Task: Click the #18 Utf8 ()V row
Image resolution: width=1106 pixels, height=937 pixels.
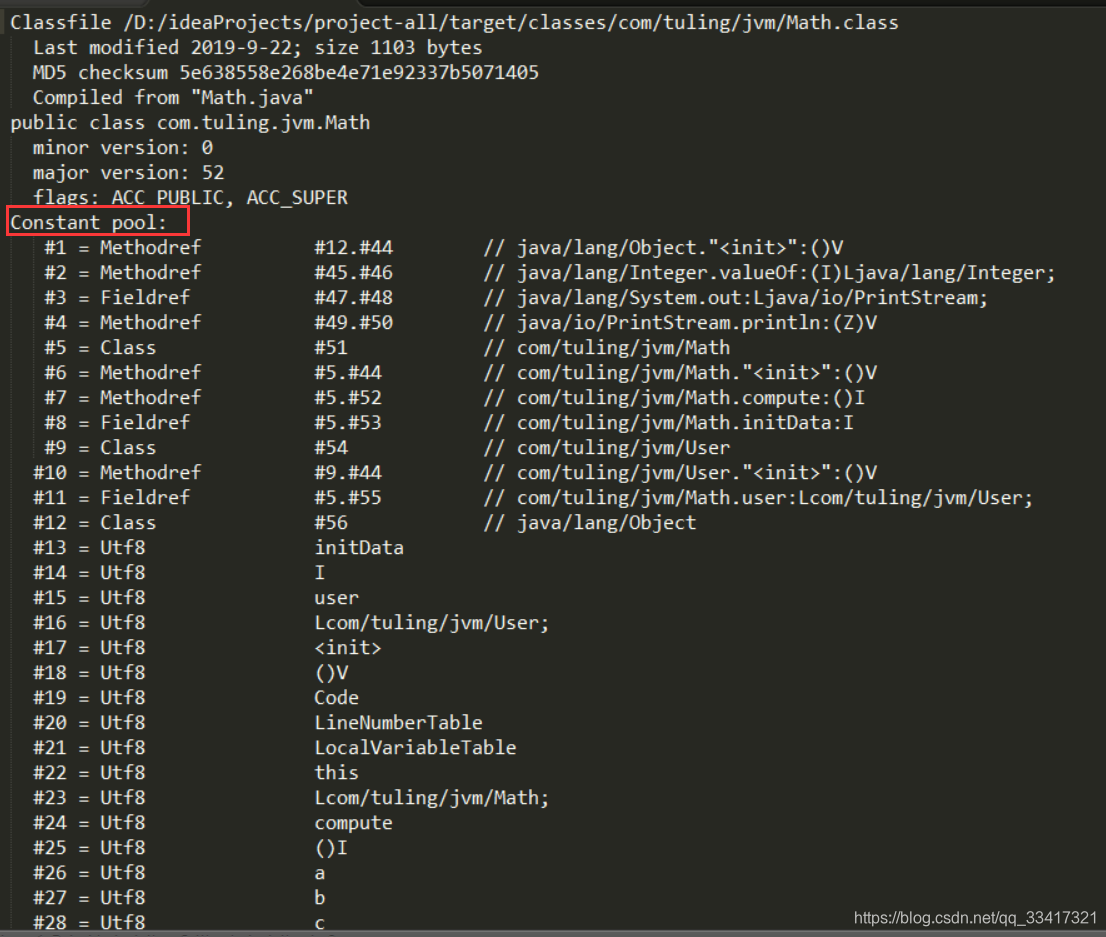Action: pos(190,673)
